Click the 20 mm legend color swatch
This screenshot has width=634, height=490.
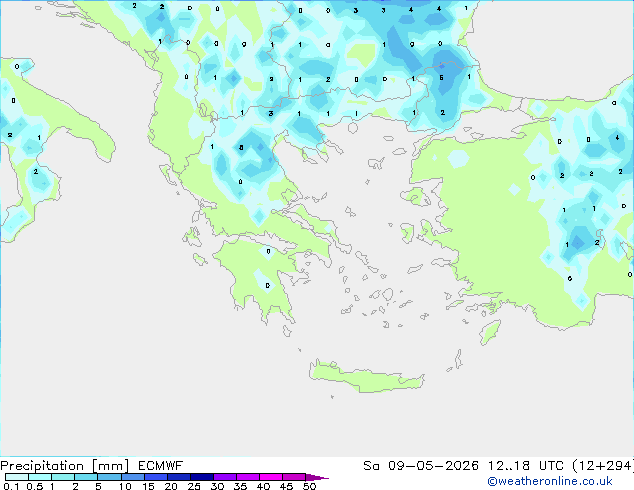(x=178, y=477)
